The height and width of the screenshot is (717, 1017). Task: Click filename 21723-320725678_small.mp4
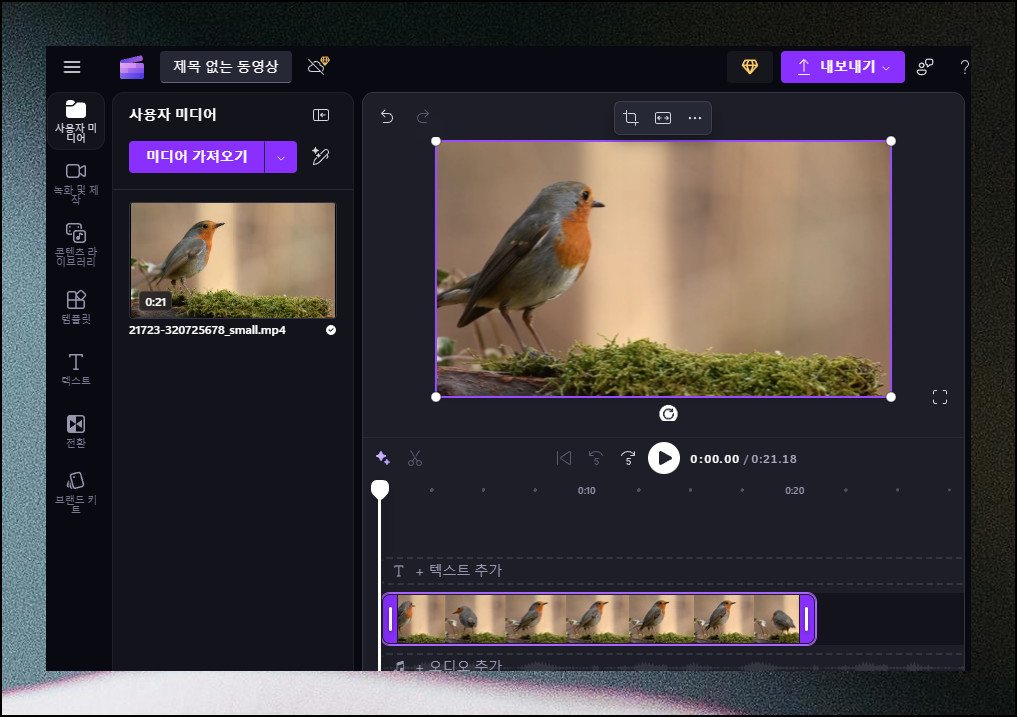(207, 330)
